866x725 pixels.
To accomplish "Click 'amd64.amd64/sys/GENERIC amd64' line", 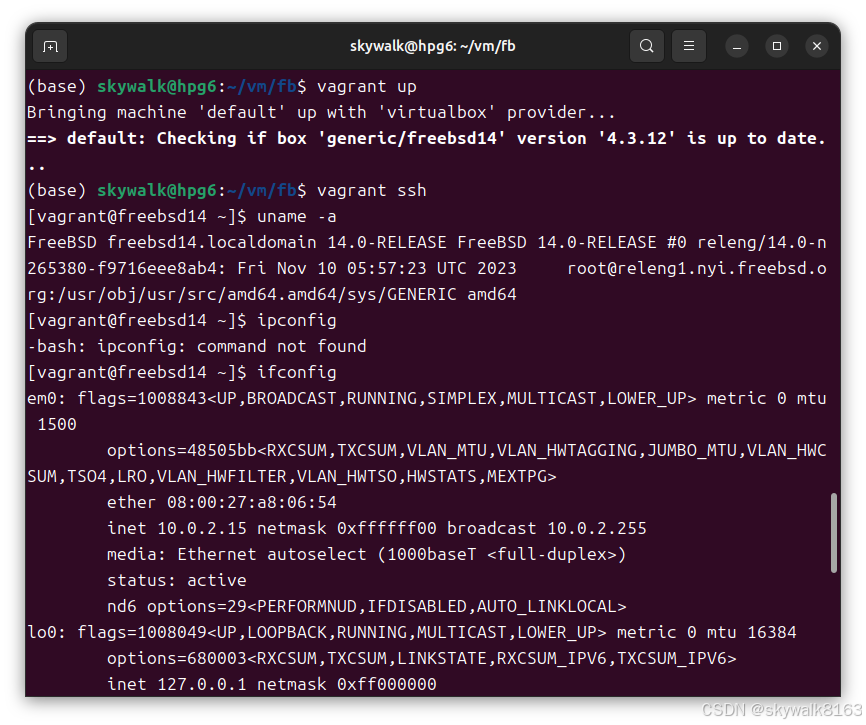I will point(272,294).
